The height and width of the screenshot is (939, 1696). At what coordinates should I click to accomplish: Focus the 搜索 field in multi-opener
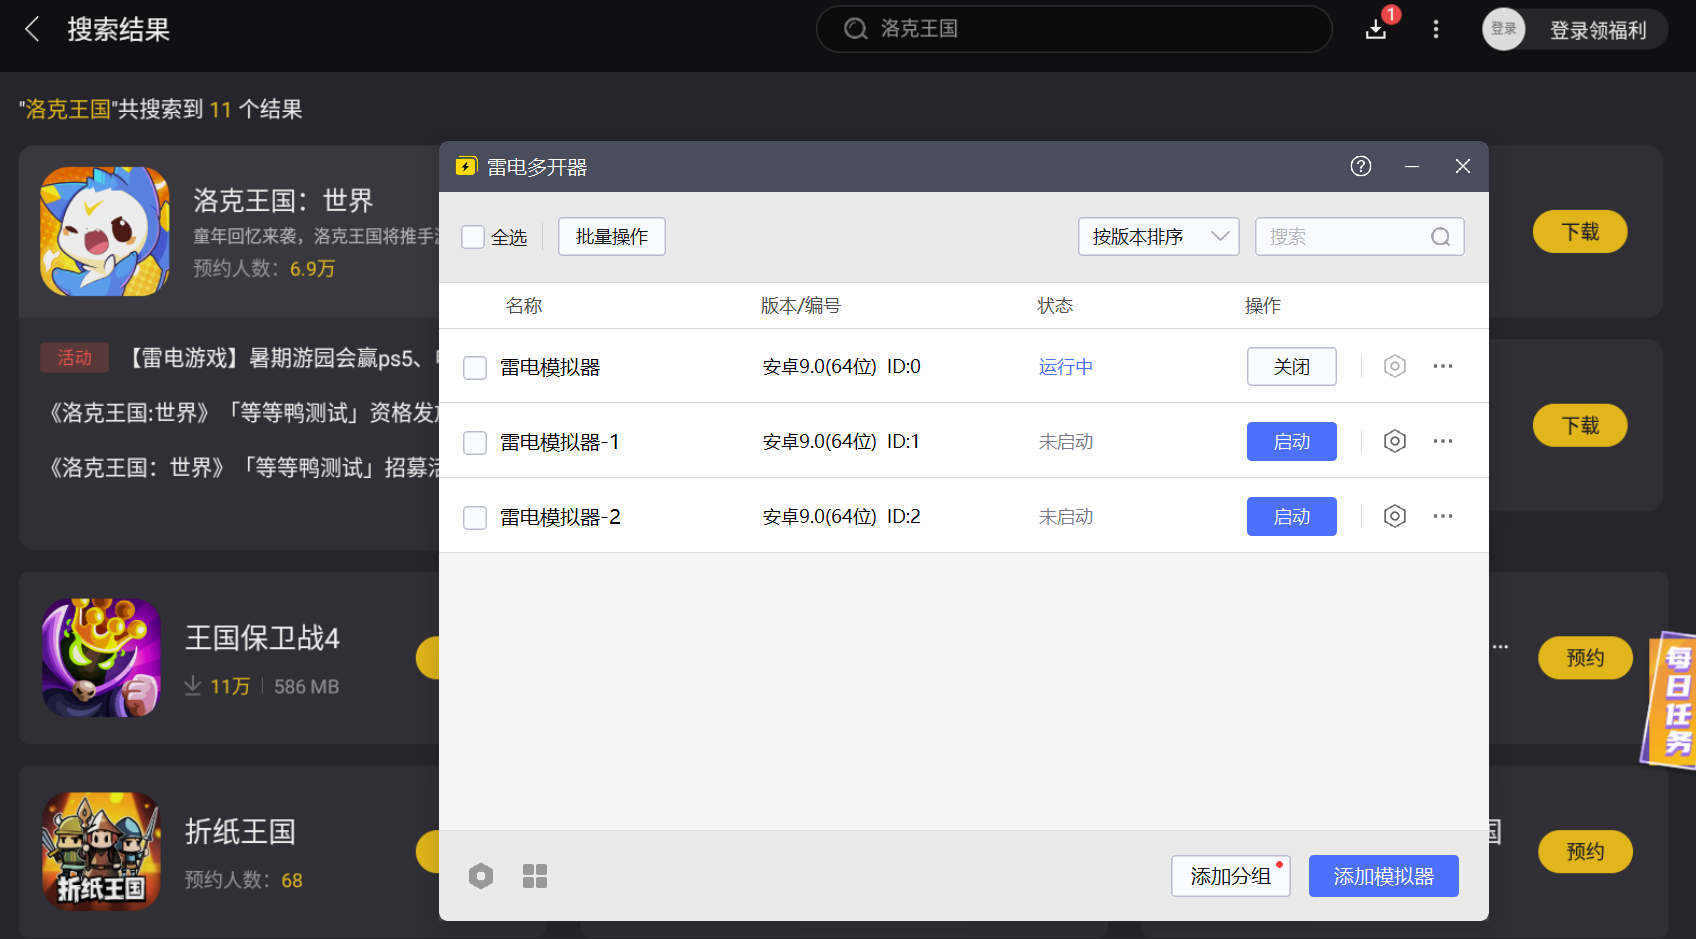1360,237
